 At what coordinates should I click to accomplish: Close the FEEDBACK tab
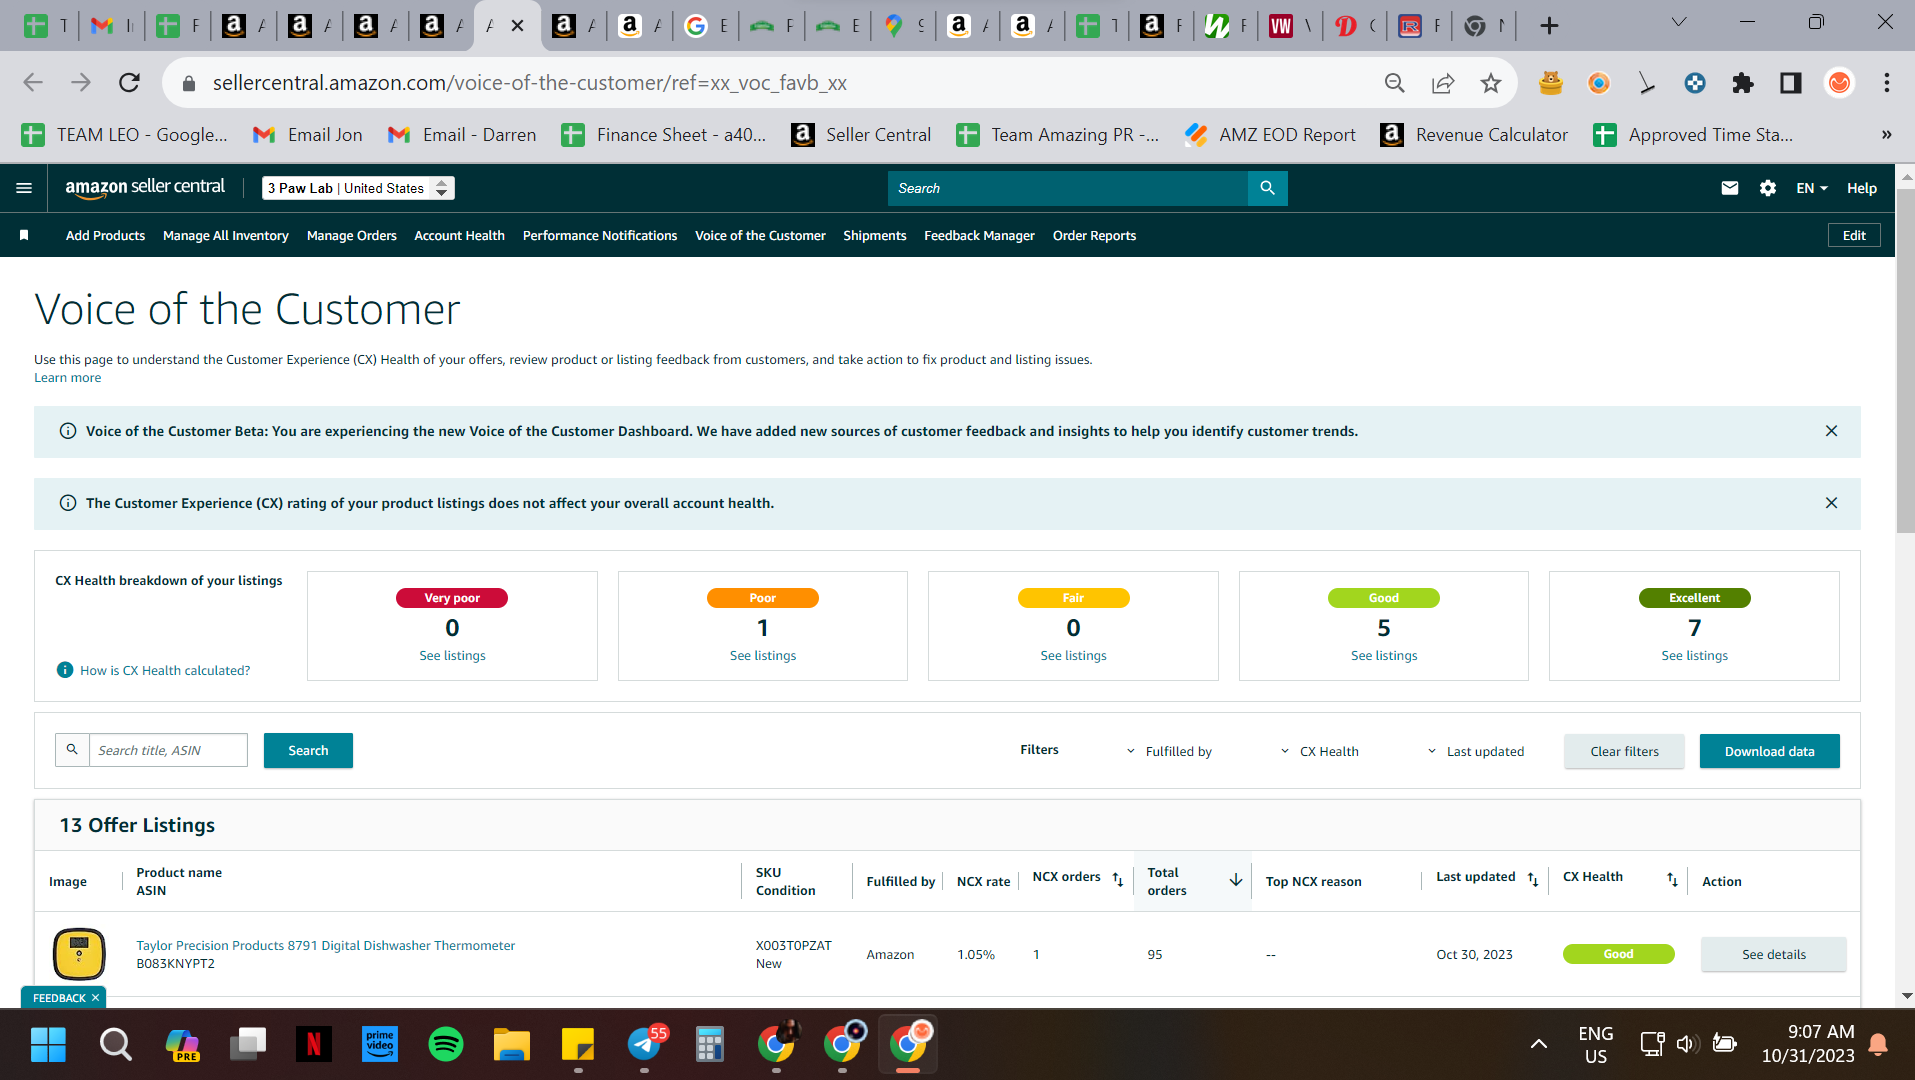(x=96, y=998)
